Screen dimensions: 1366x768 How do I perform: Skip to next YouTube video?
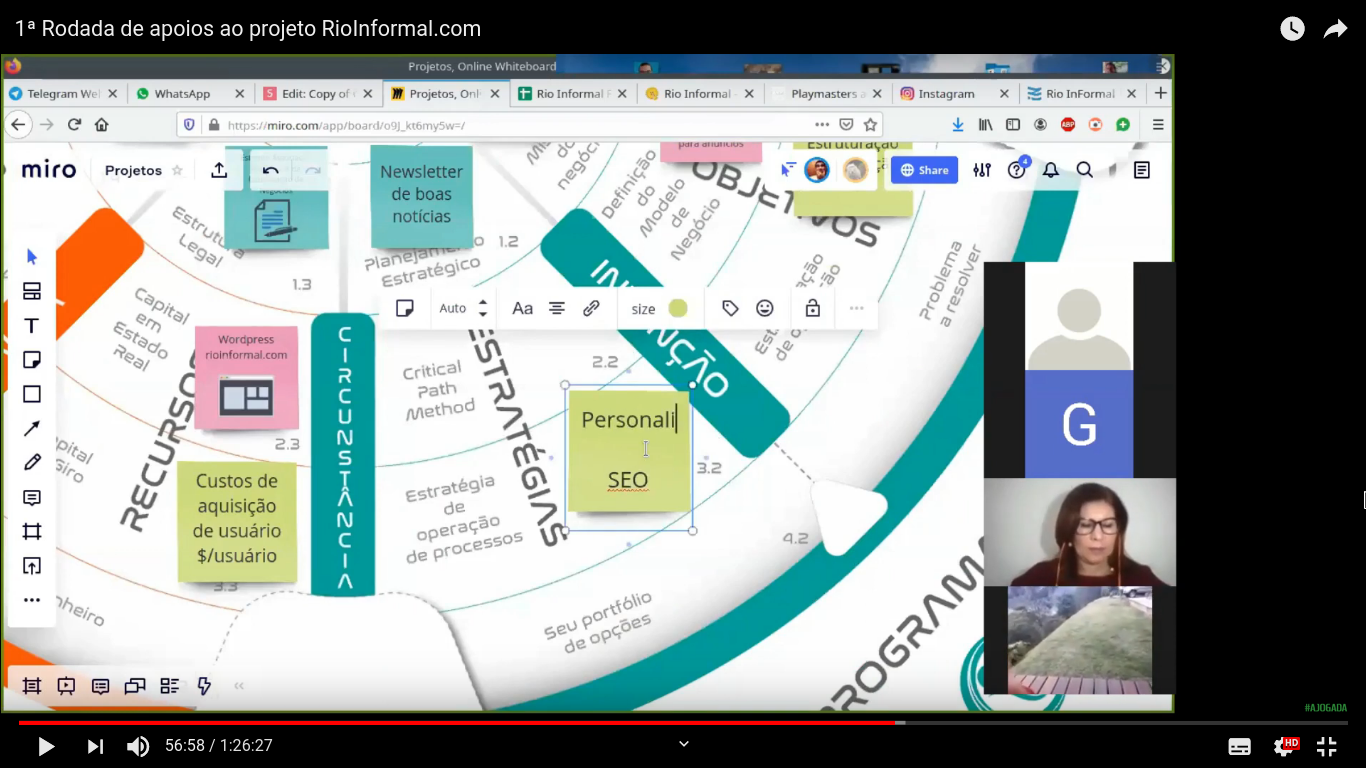point(95,746)
